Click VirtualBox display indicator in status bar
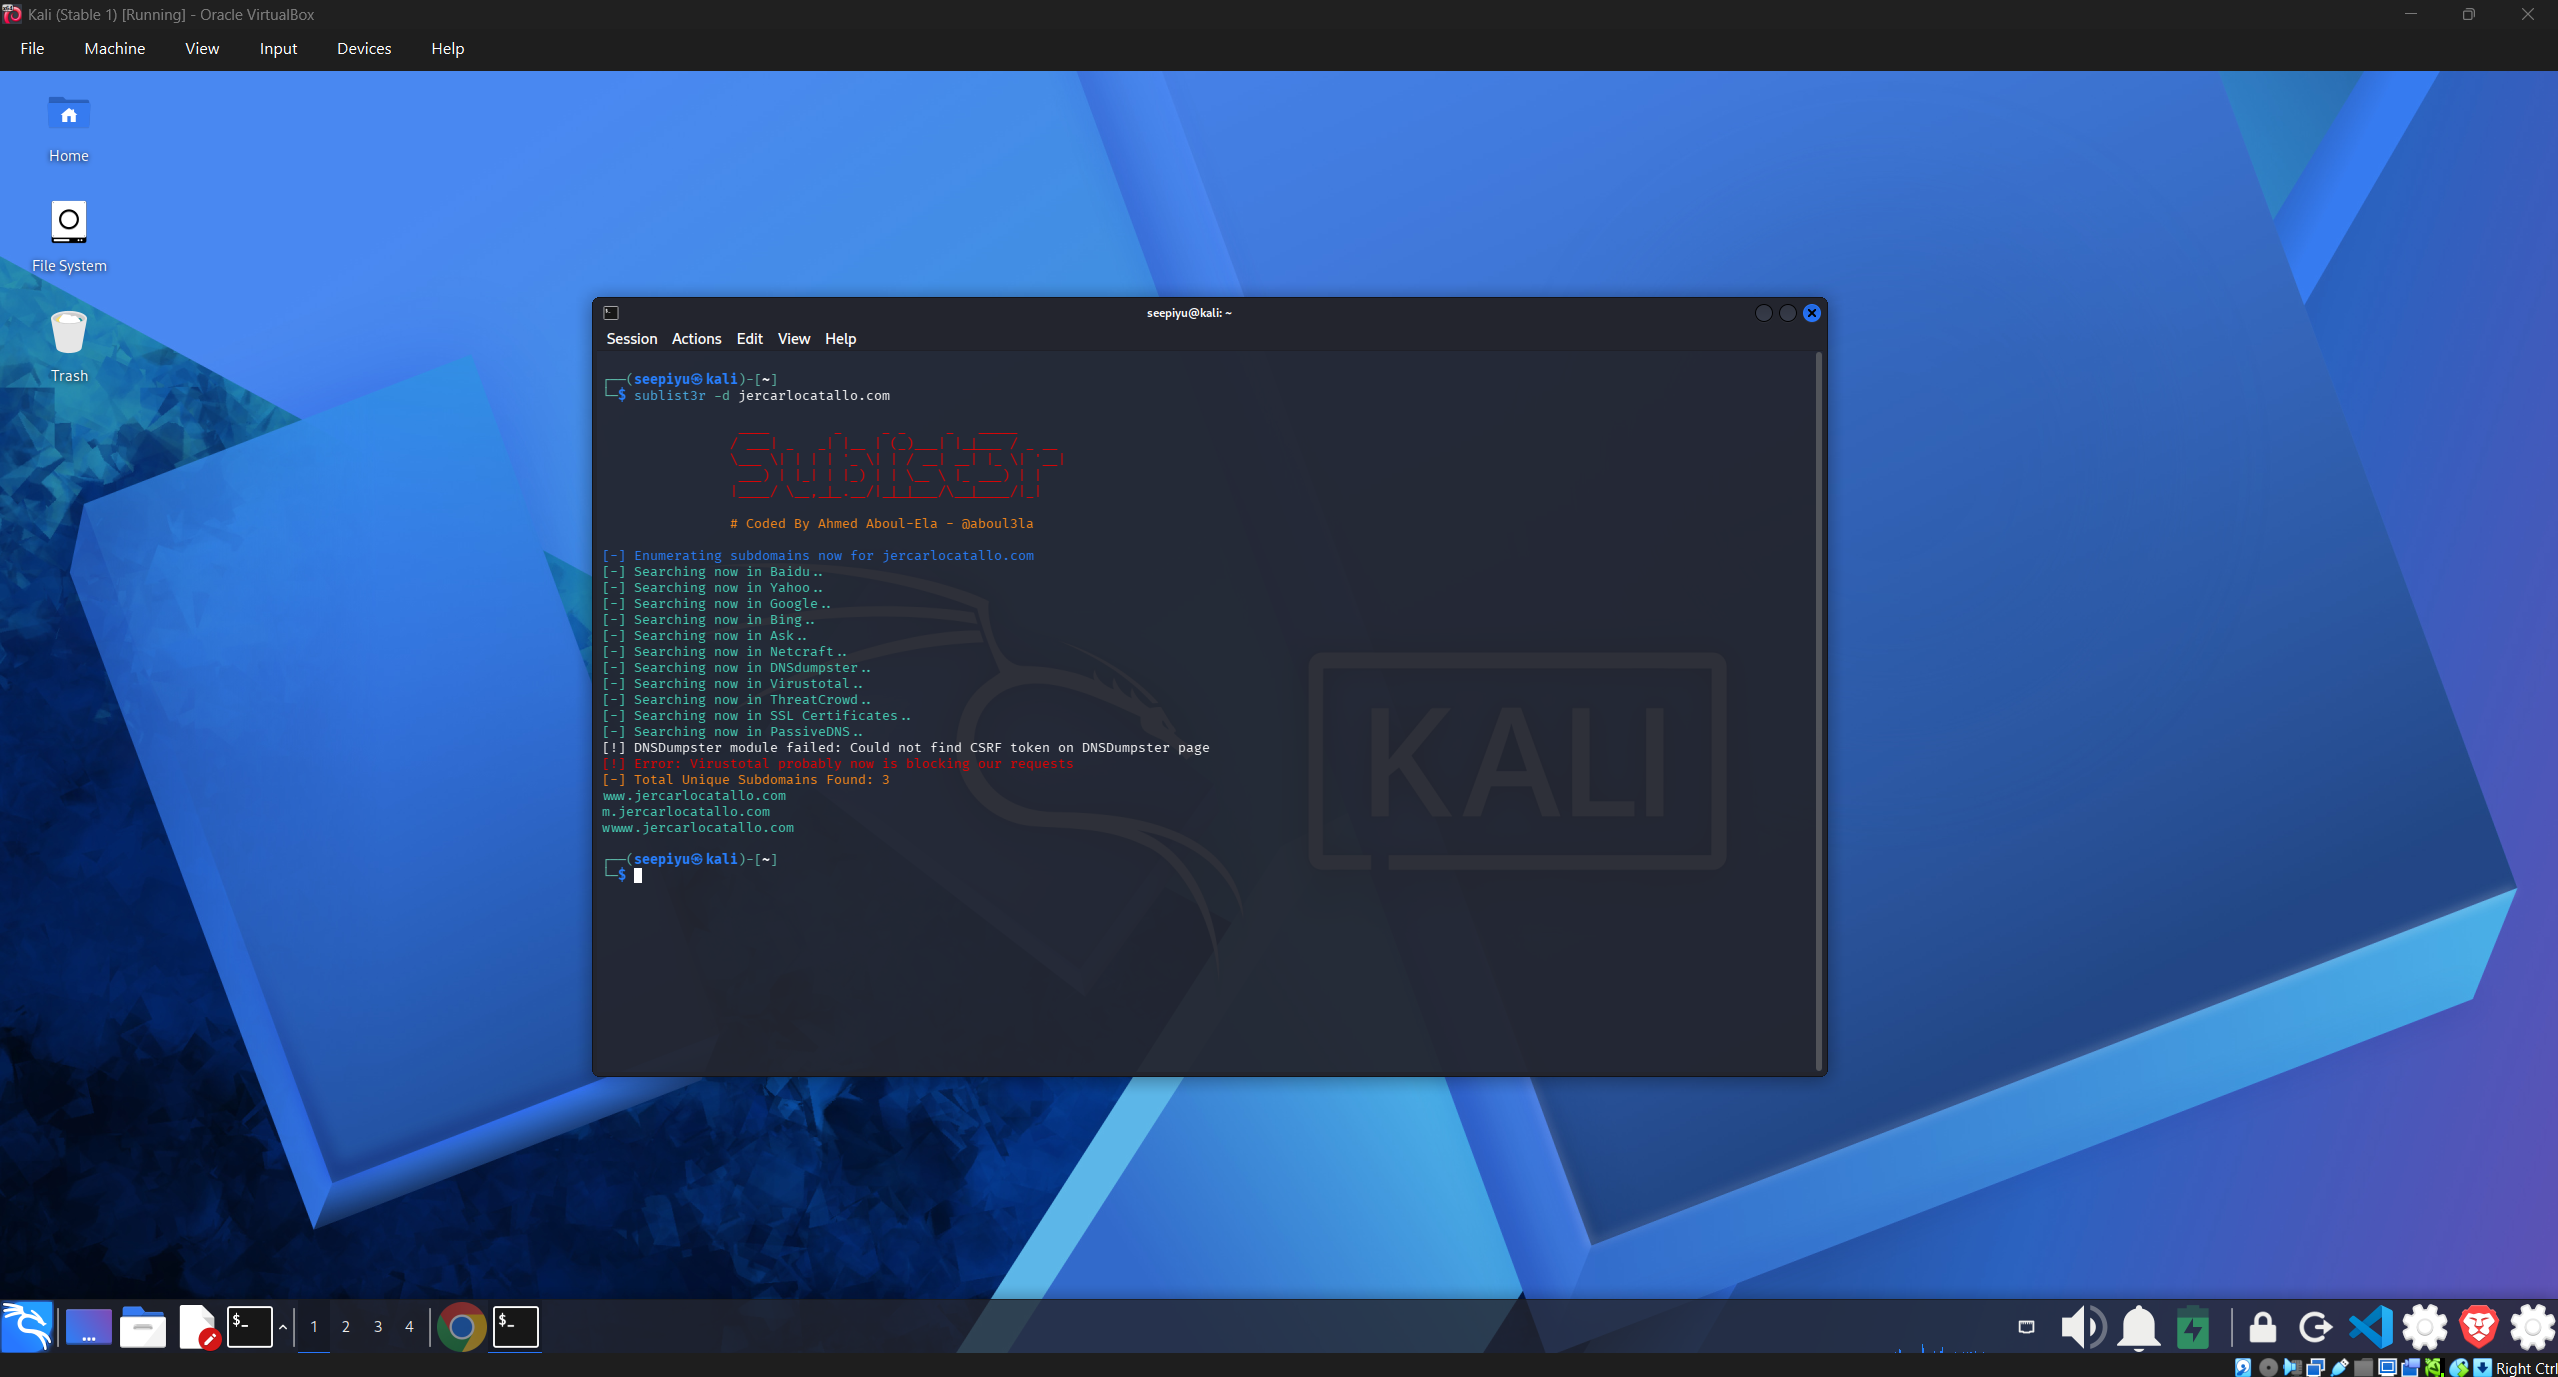The image size is (2558, 1377). [x=2387, y=1367]
